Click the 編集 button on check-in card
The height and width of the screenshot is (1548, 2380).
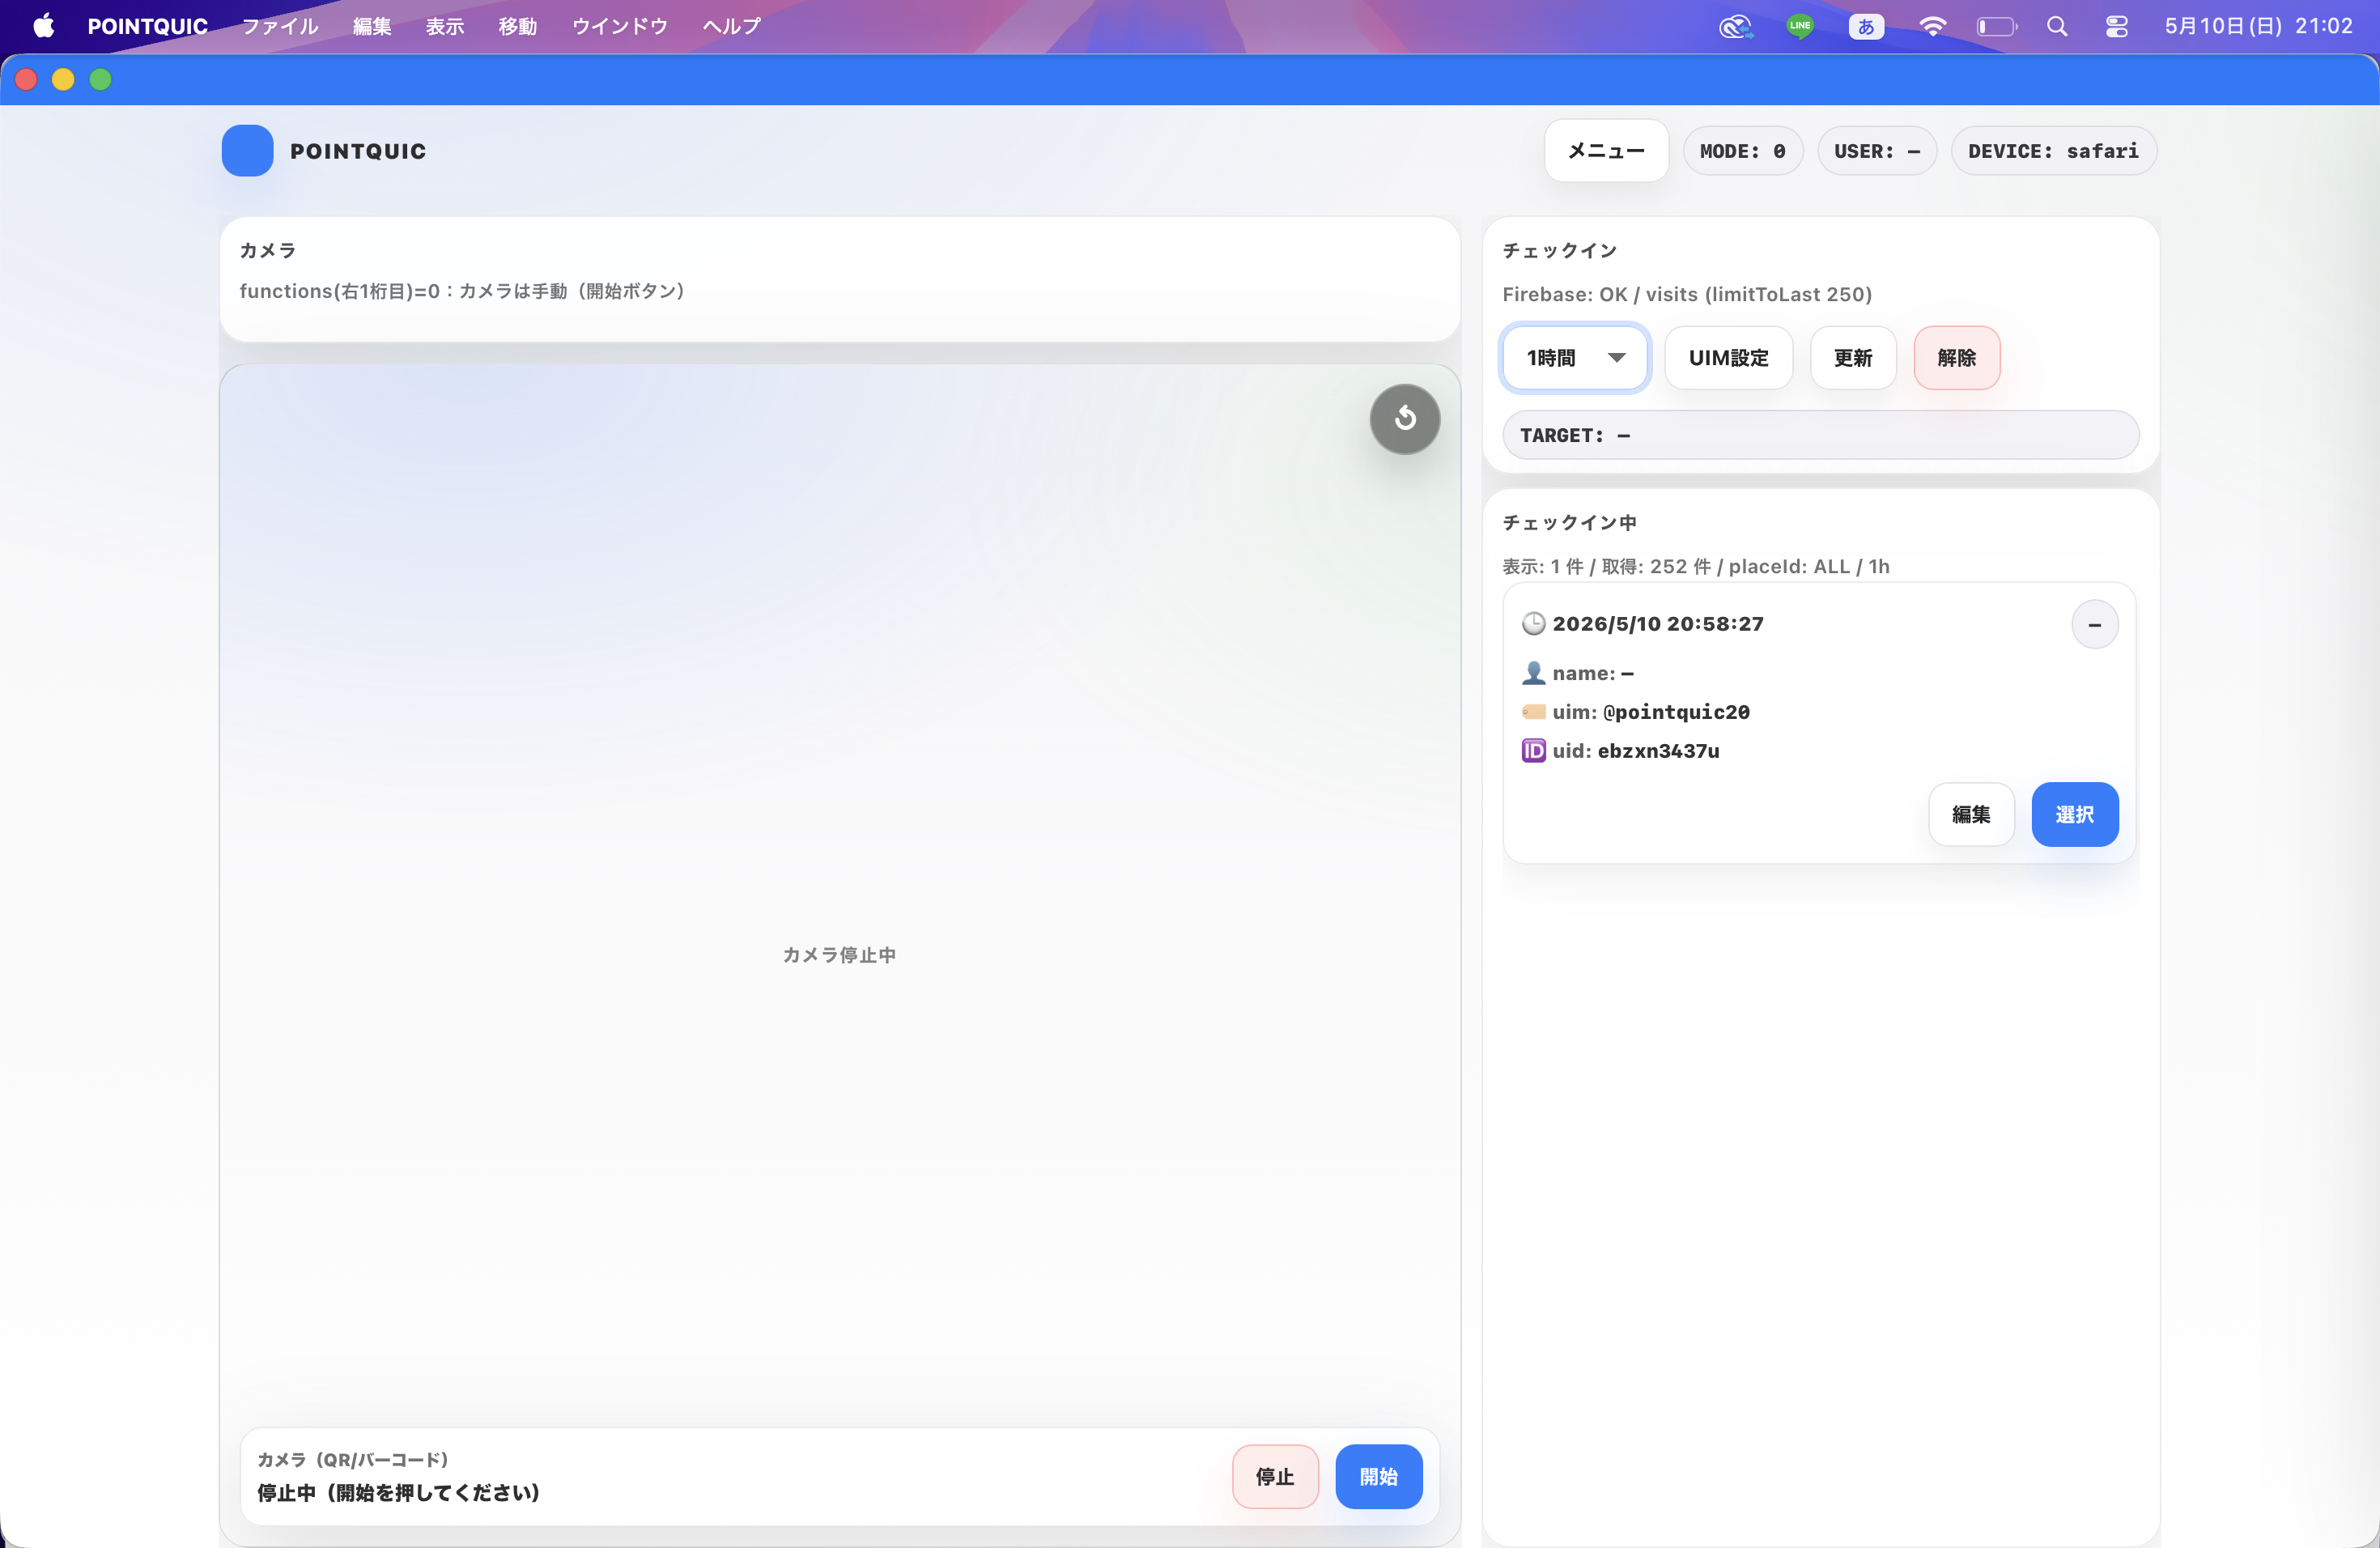click(1971, 815)
